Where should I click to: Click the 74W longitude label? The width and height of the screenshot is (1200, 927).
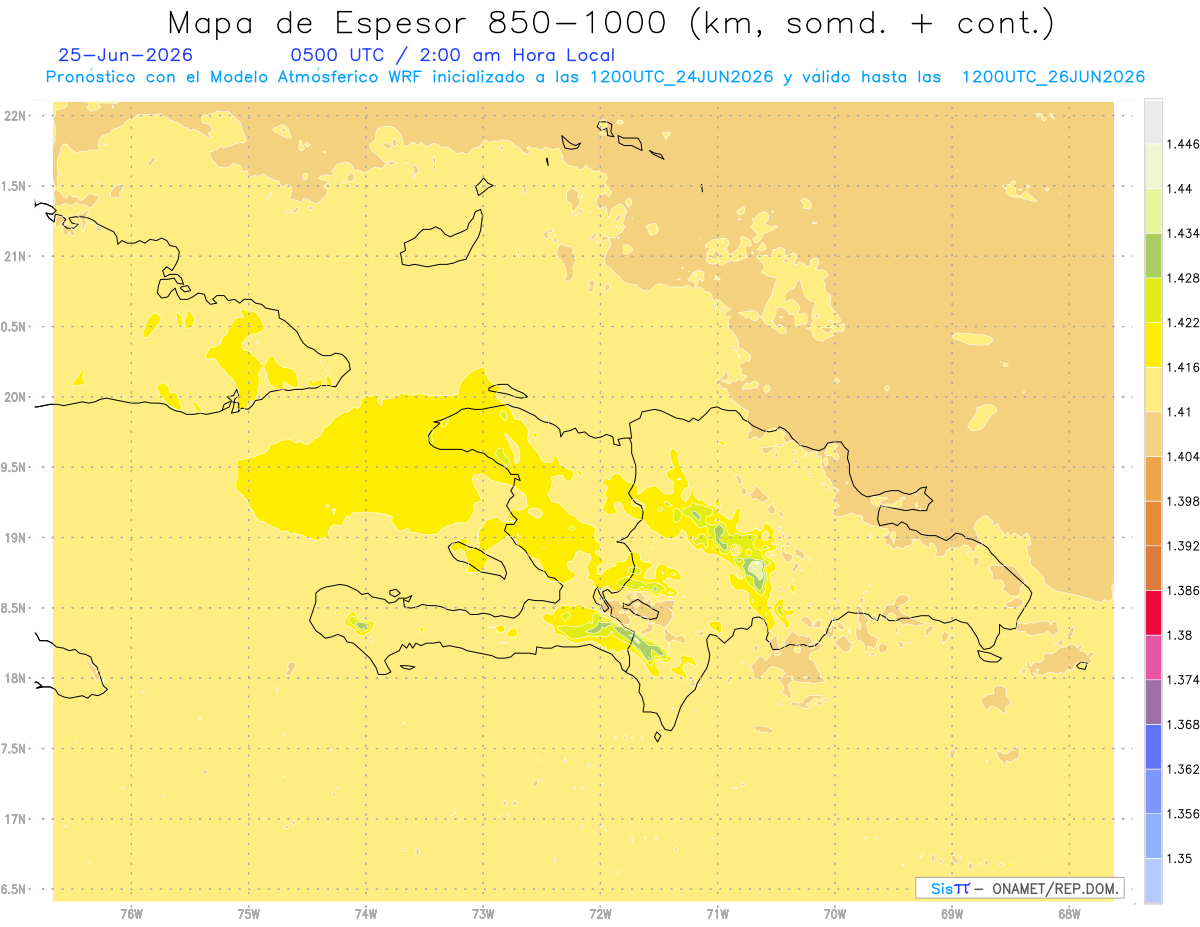tap(366, 914)
